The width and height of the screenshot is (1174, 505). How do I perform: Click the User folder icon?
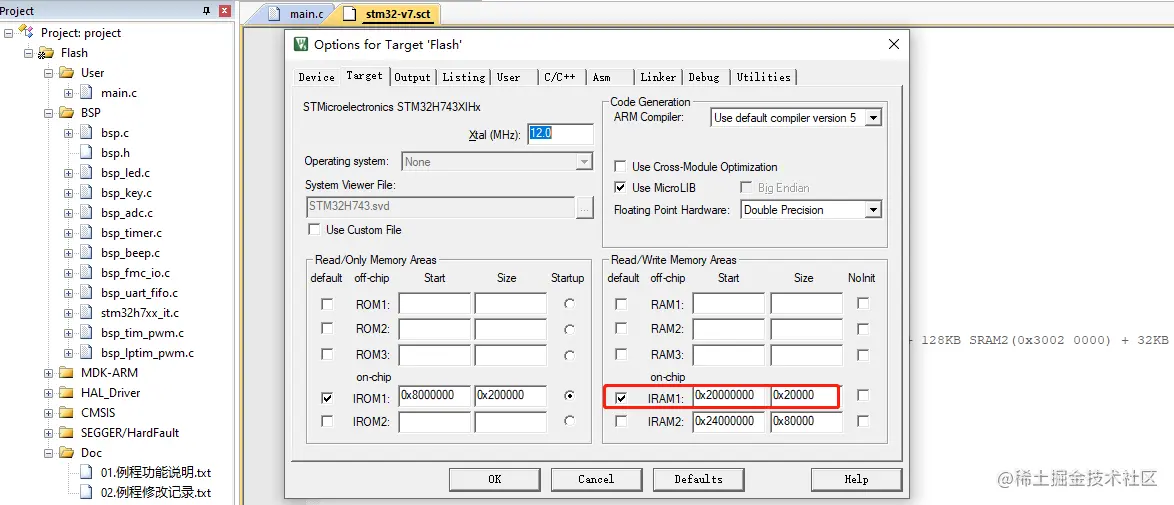click(67, 73)
